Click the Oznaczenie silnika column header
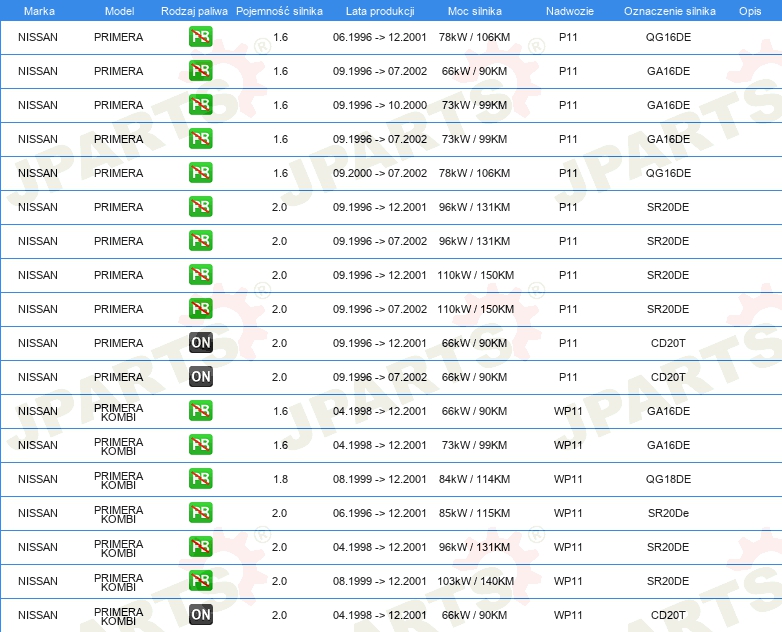Image resolution: width=782 pixels, height=632 pixels. pos(669,11)
